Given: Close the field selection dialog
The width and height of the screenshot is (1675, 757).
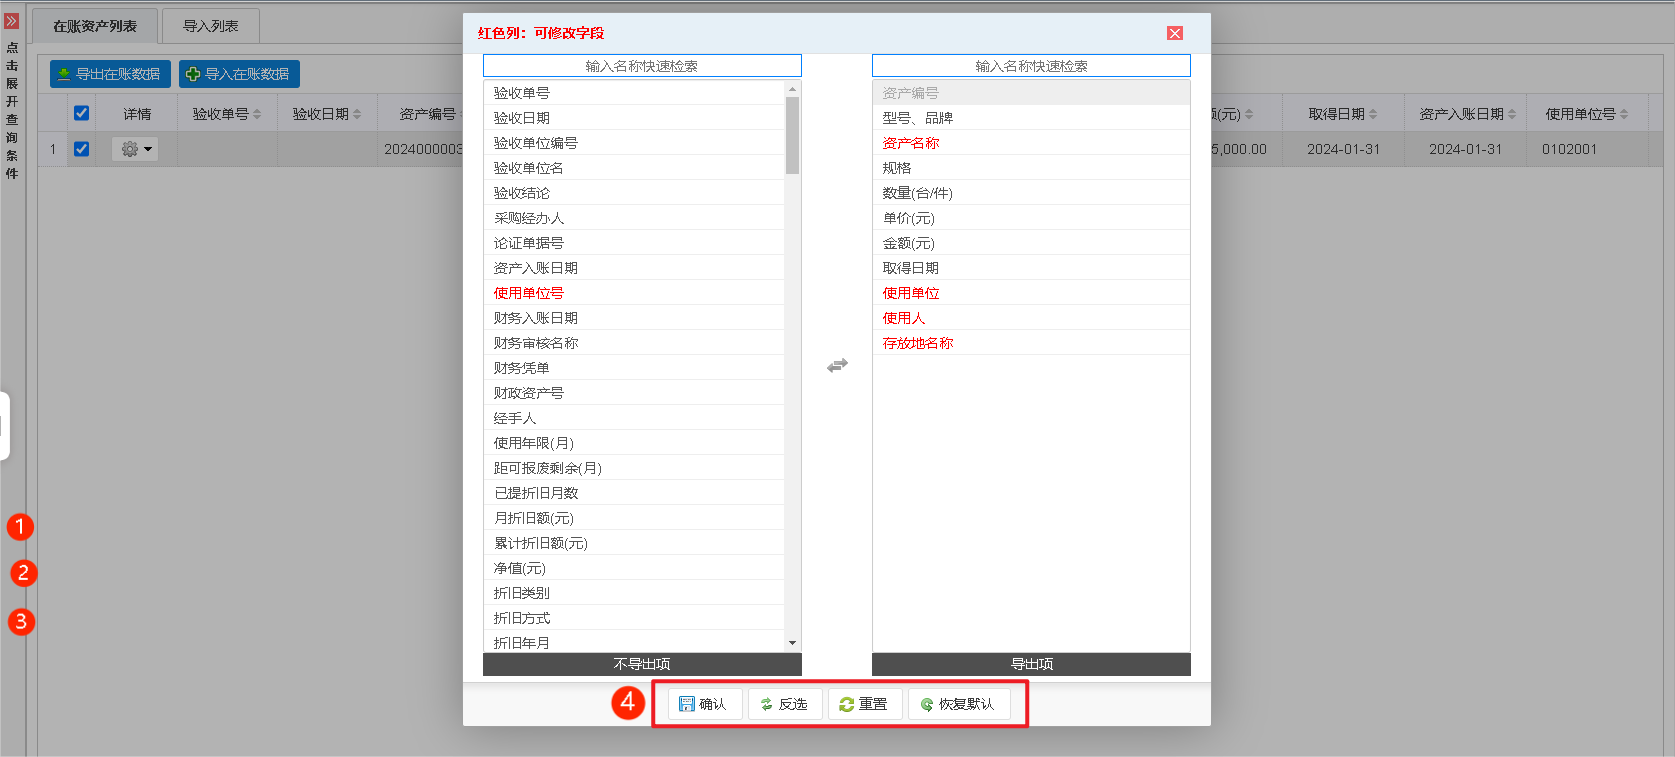Looking at the screenshot, I should [x=1175, y=33].
